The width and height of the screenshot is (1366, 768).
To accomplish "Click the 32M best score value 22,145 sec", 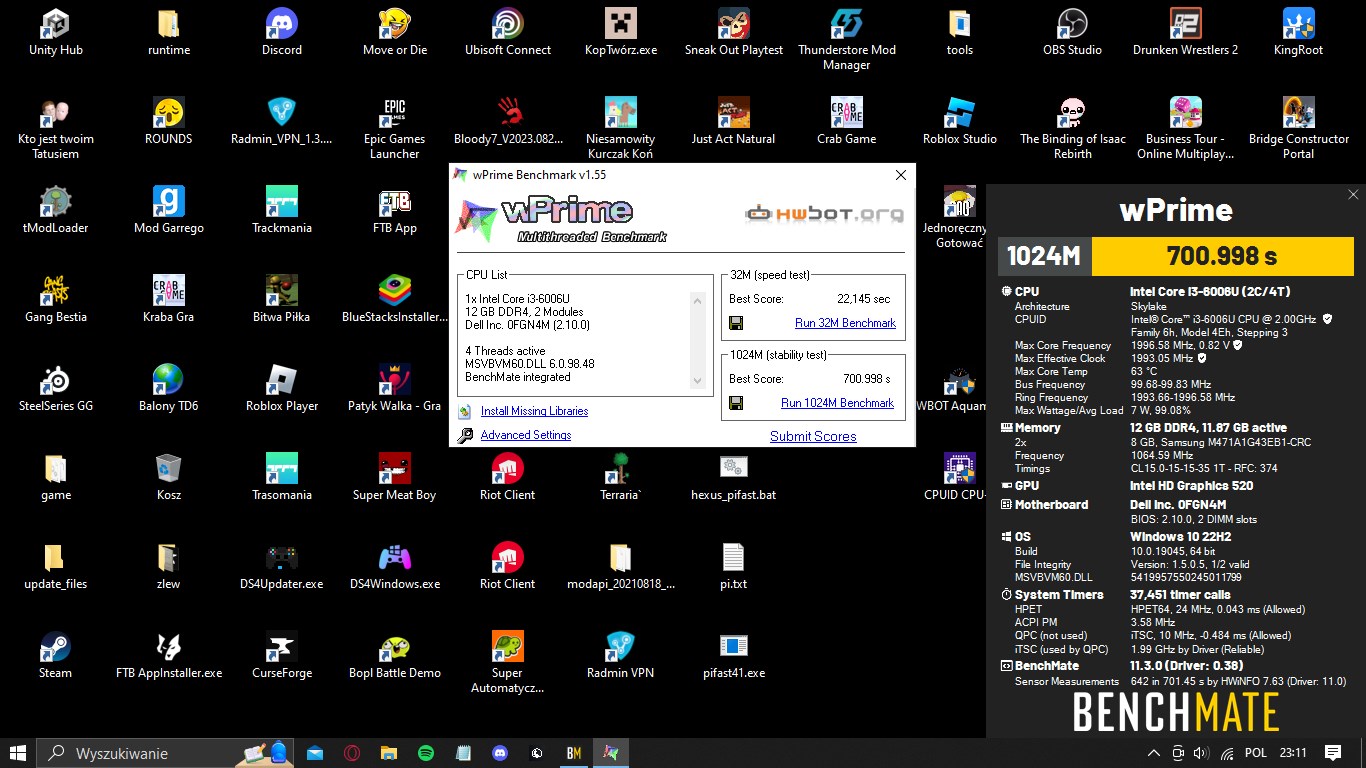I will (x=863, y=299).
